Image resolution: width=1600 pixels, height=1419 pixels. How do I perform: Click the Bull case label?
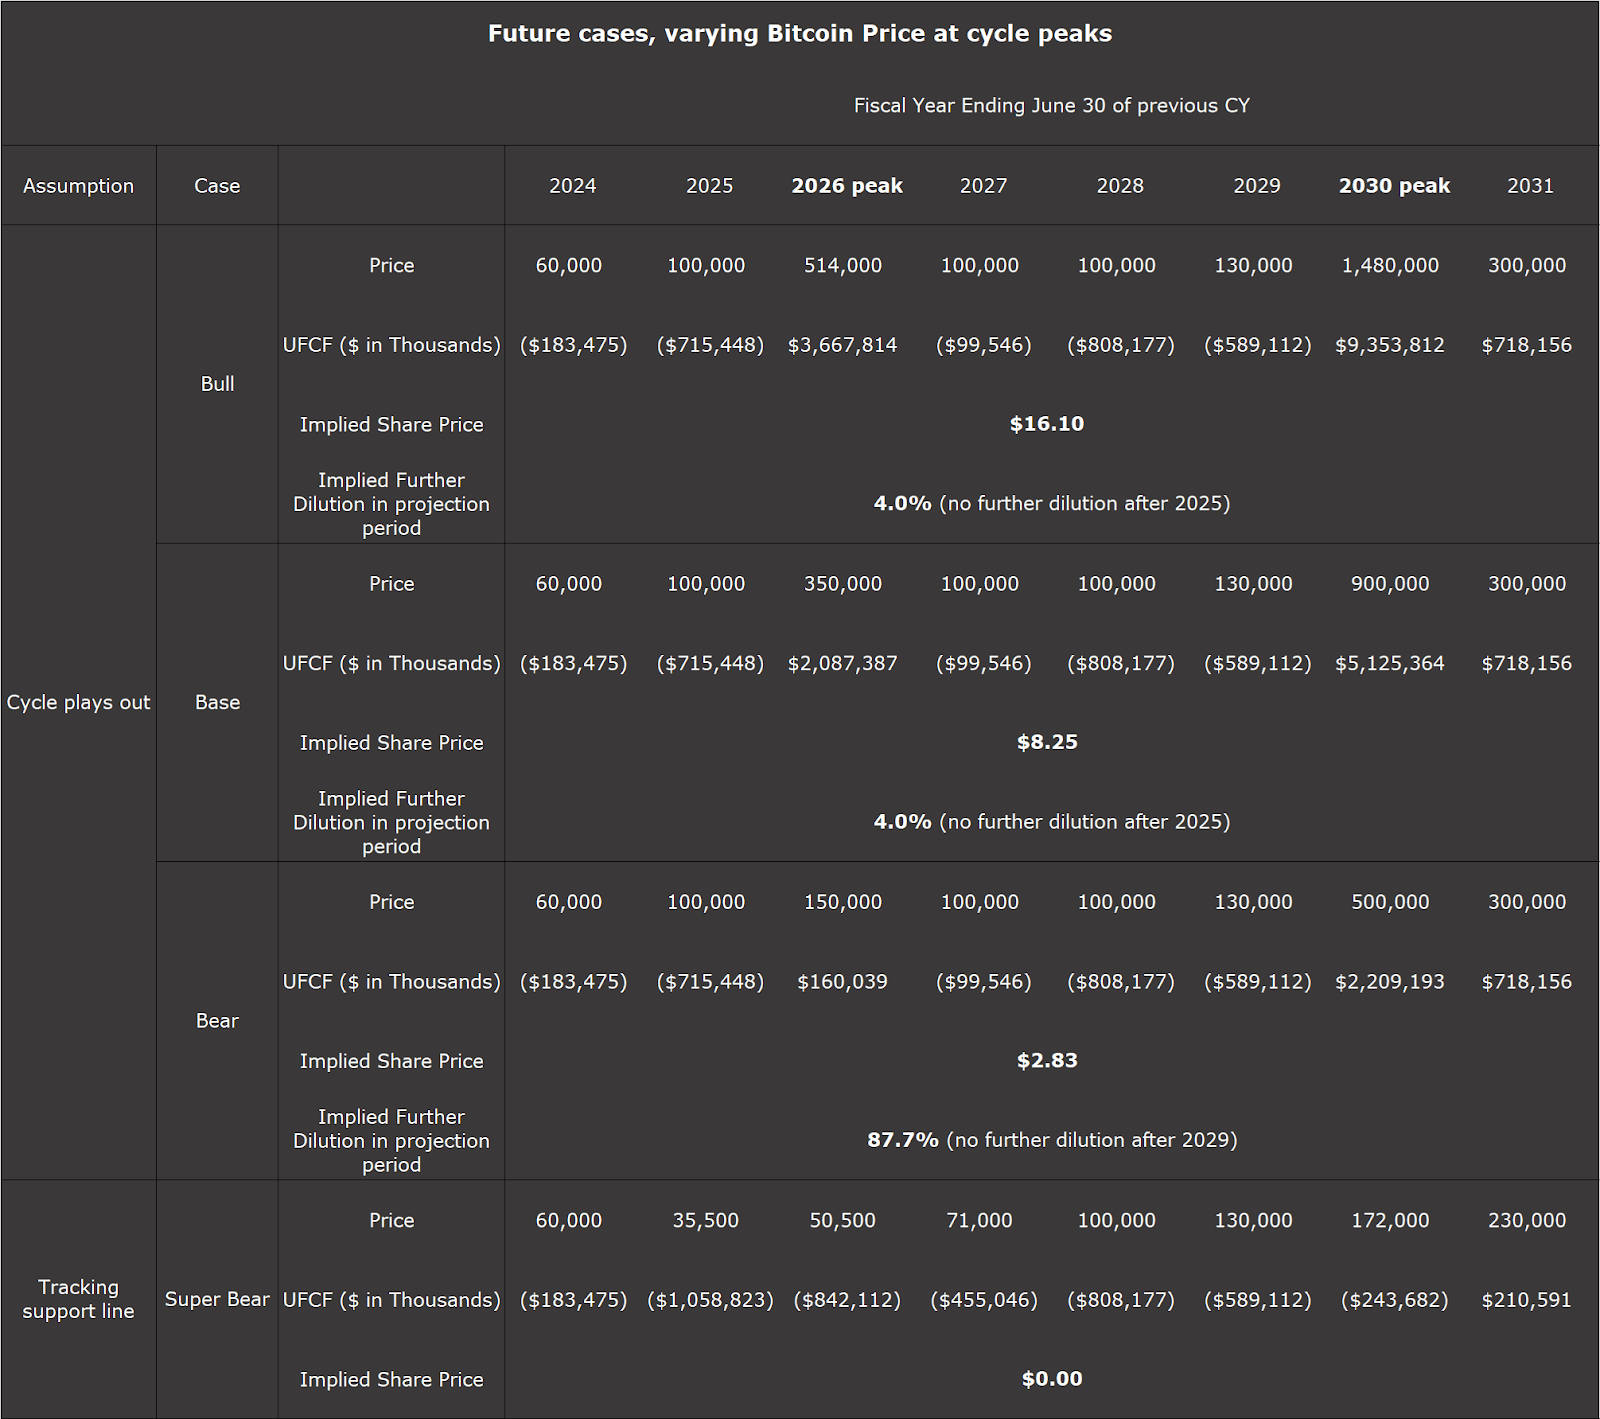pyautogui.click(x=217, y=383)
